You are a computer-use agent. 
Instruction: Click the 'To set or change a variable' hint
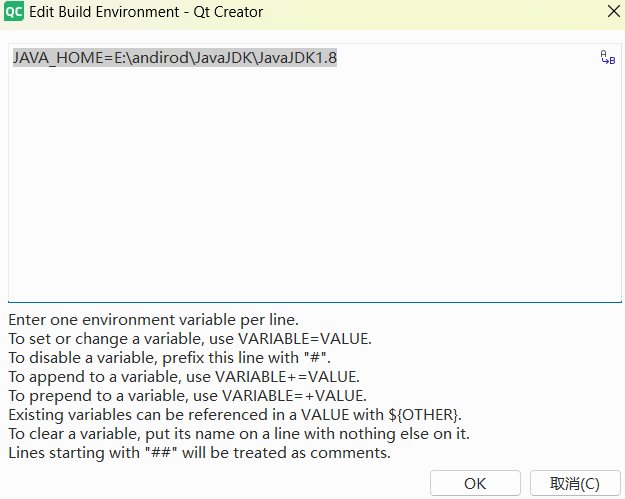[190, 339]
